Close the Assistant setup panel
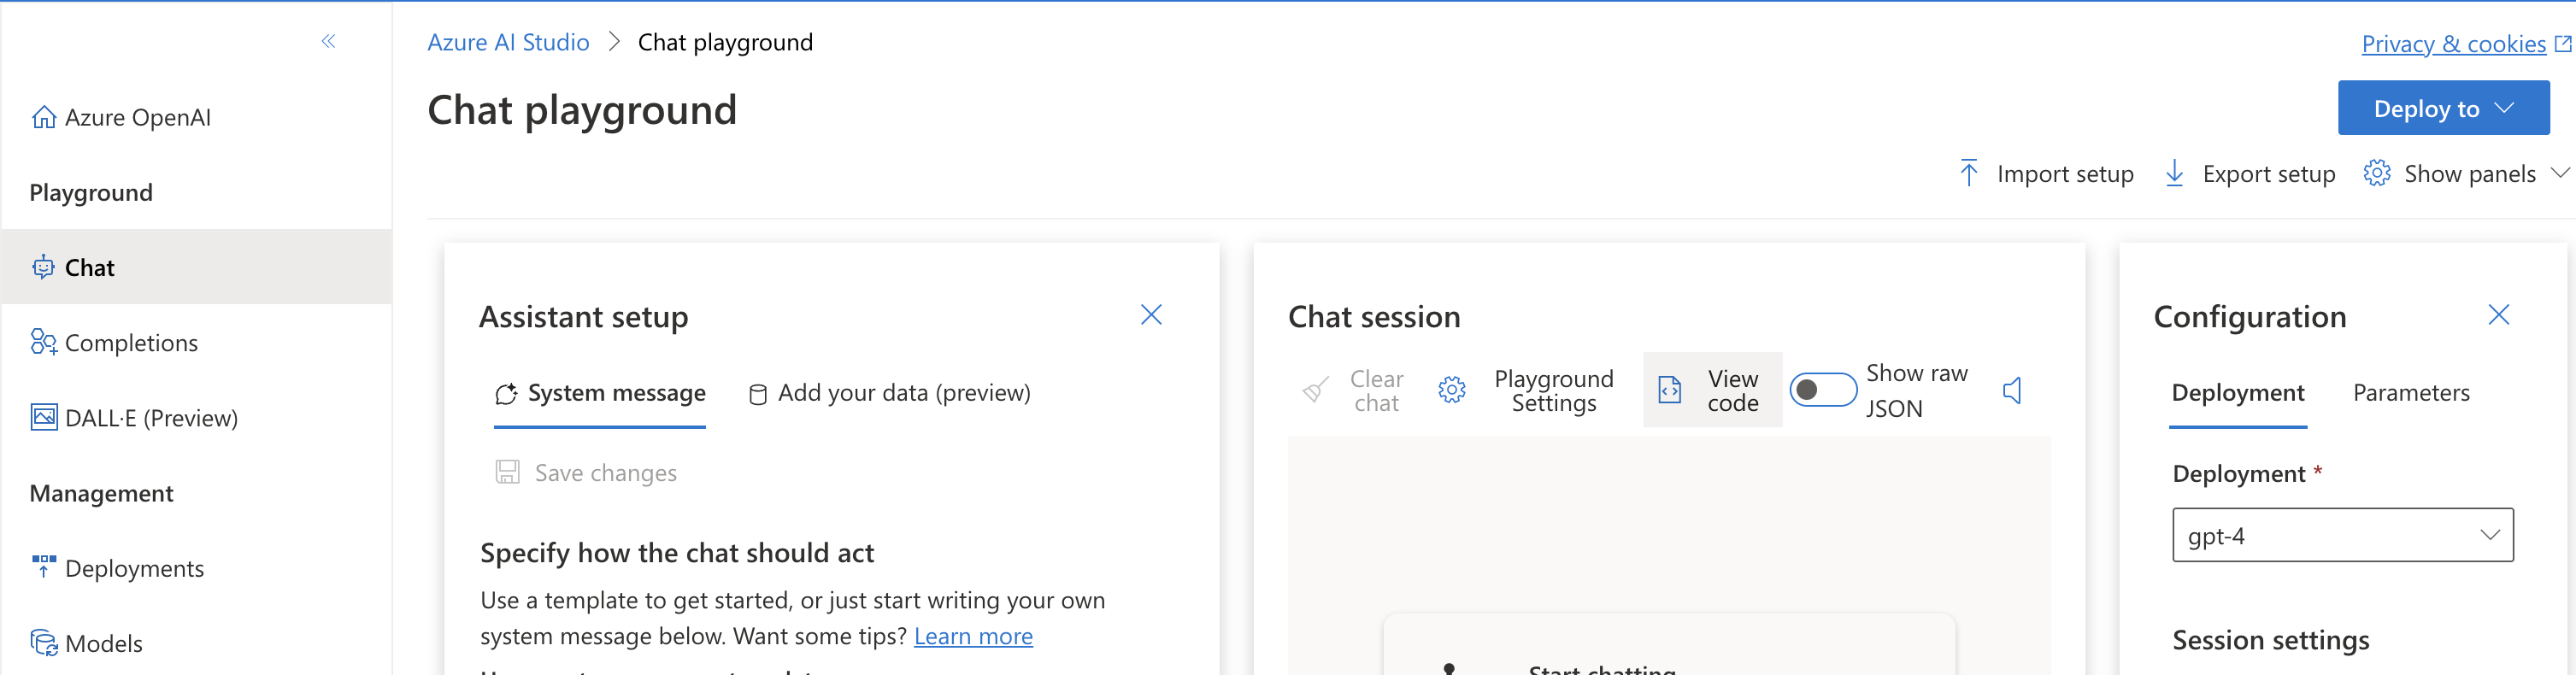 [x=1151, y=315]
